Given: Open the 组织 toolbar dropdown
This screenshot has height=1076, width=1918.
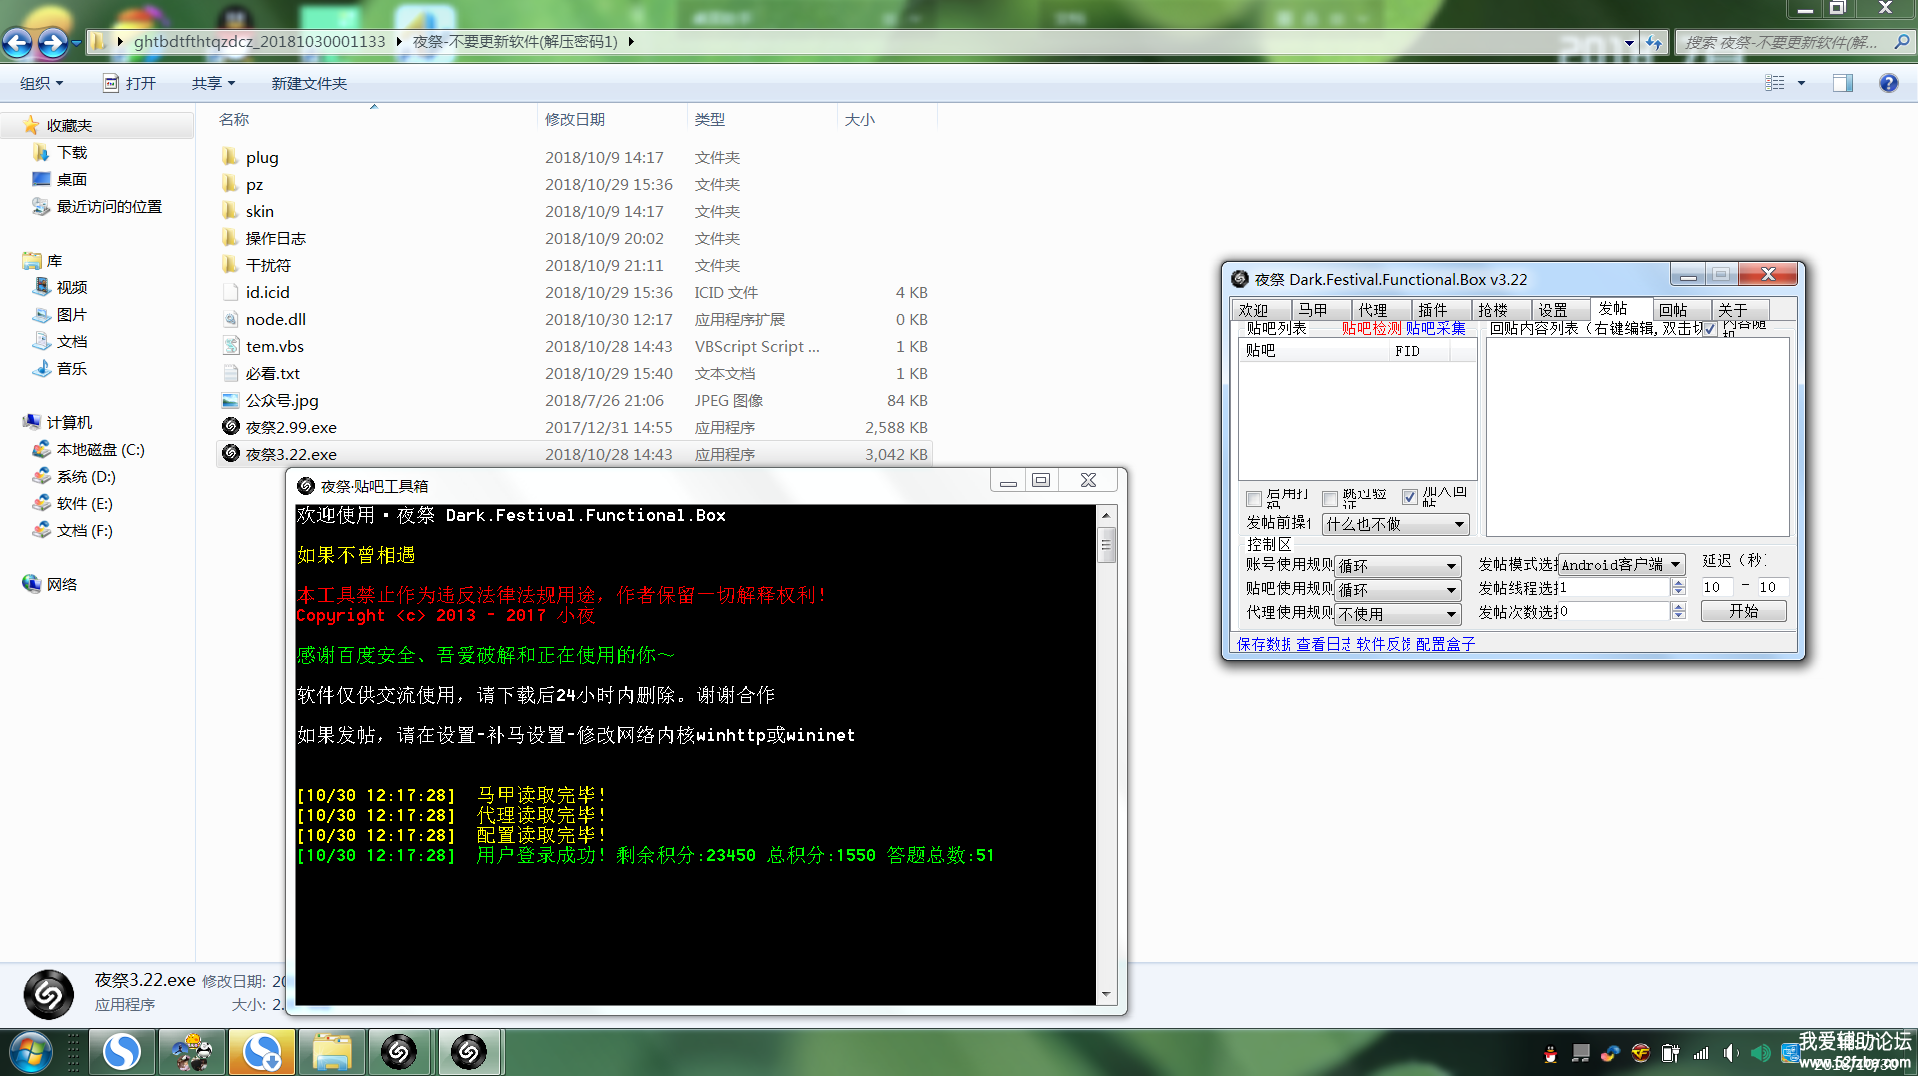Looking at the screenshot, I should point(41,83).
